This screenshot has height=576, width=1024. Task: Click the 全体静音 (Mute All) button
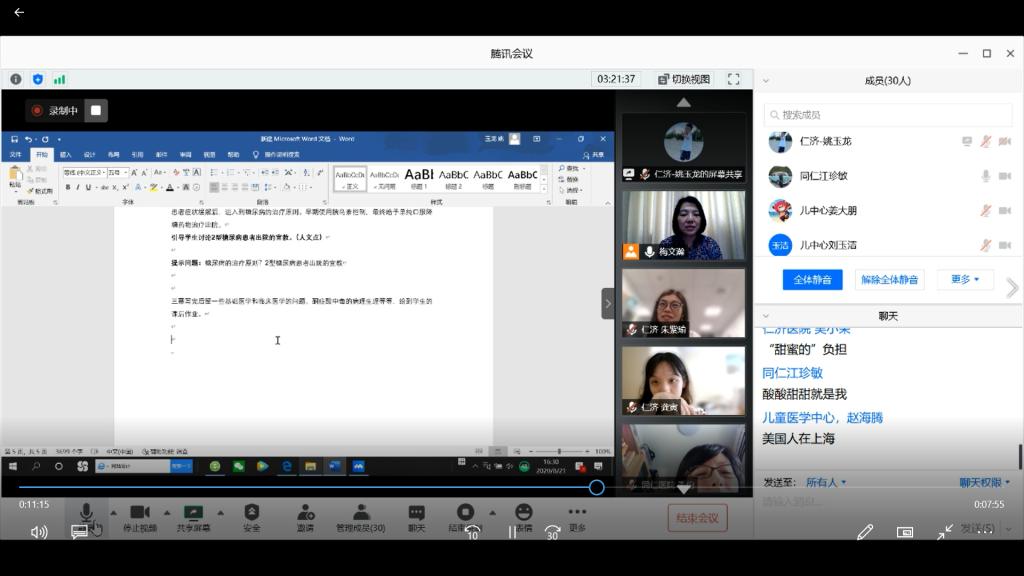tap(812, 279)
